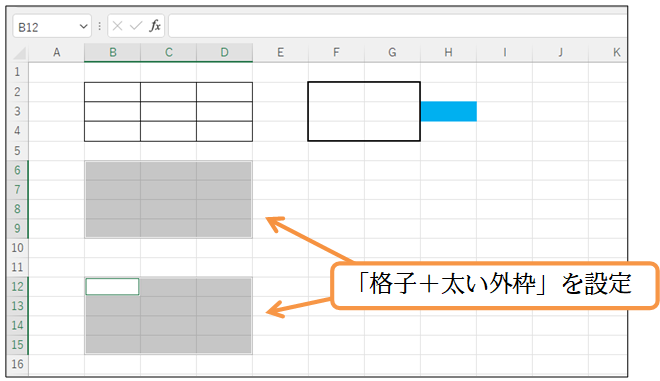Click gray selected cell C7
Viewport: 660px width, 381px height.
pyautogui.click(x=168, y=189)
